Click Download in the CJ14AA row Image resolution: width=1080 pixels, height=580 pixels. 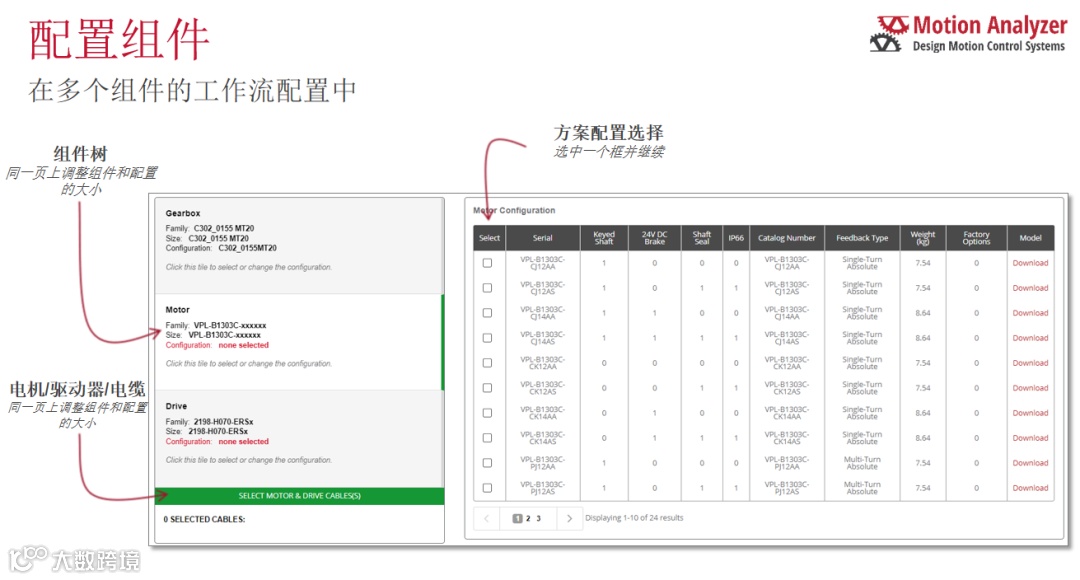[x=1030, y=313]
